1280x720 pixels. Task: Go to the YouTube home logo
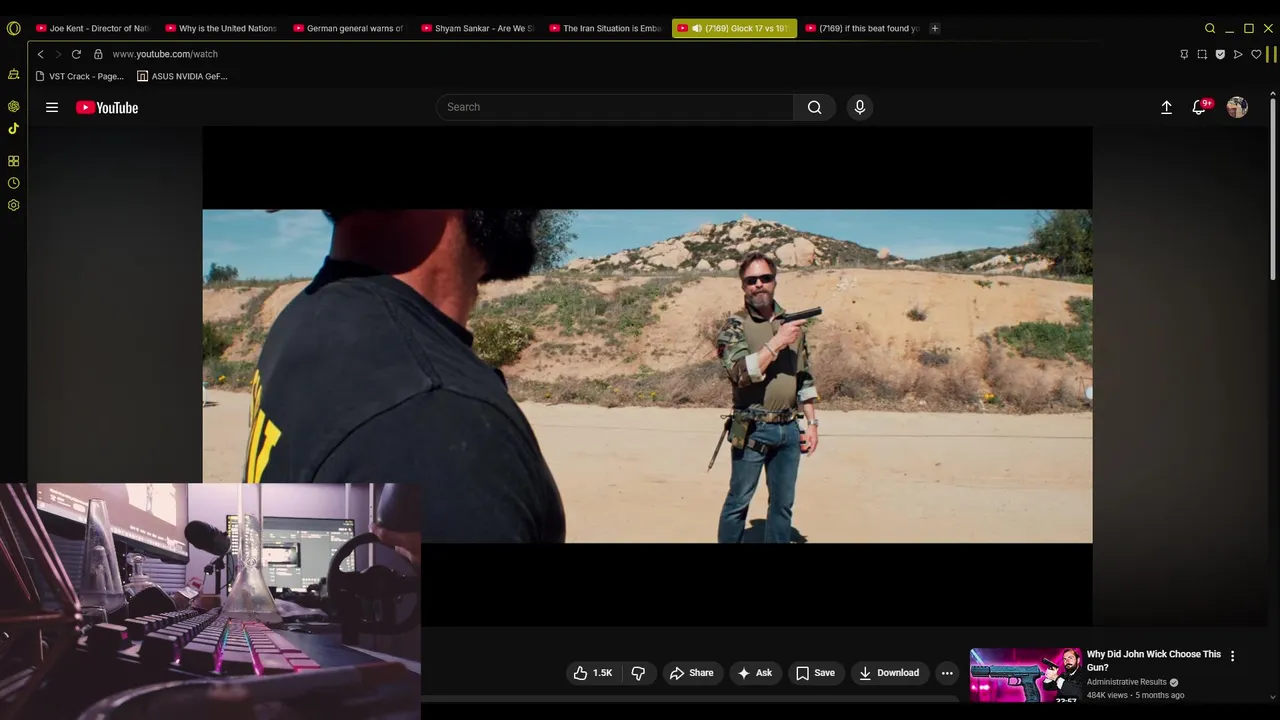107,107
